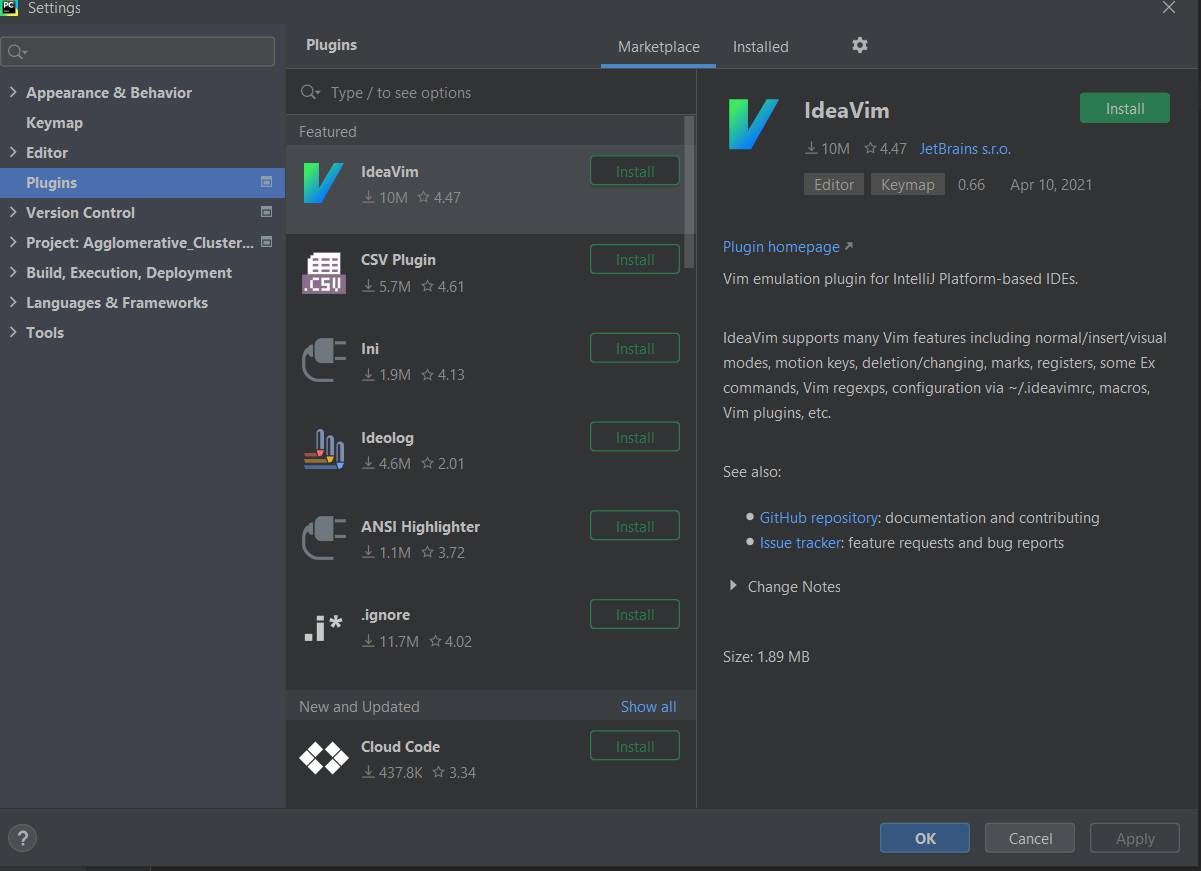The height and width of the screenshot is (871, 1201).
Task: Click the Ideolog plugin icon
Action: (323, 450)
